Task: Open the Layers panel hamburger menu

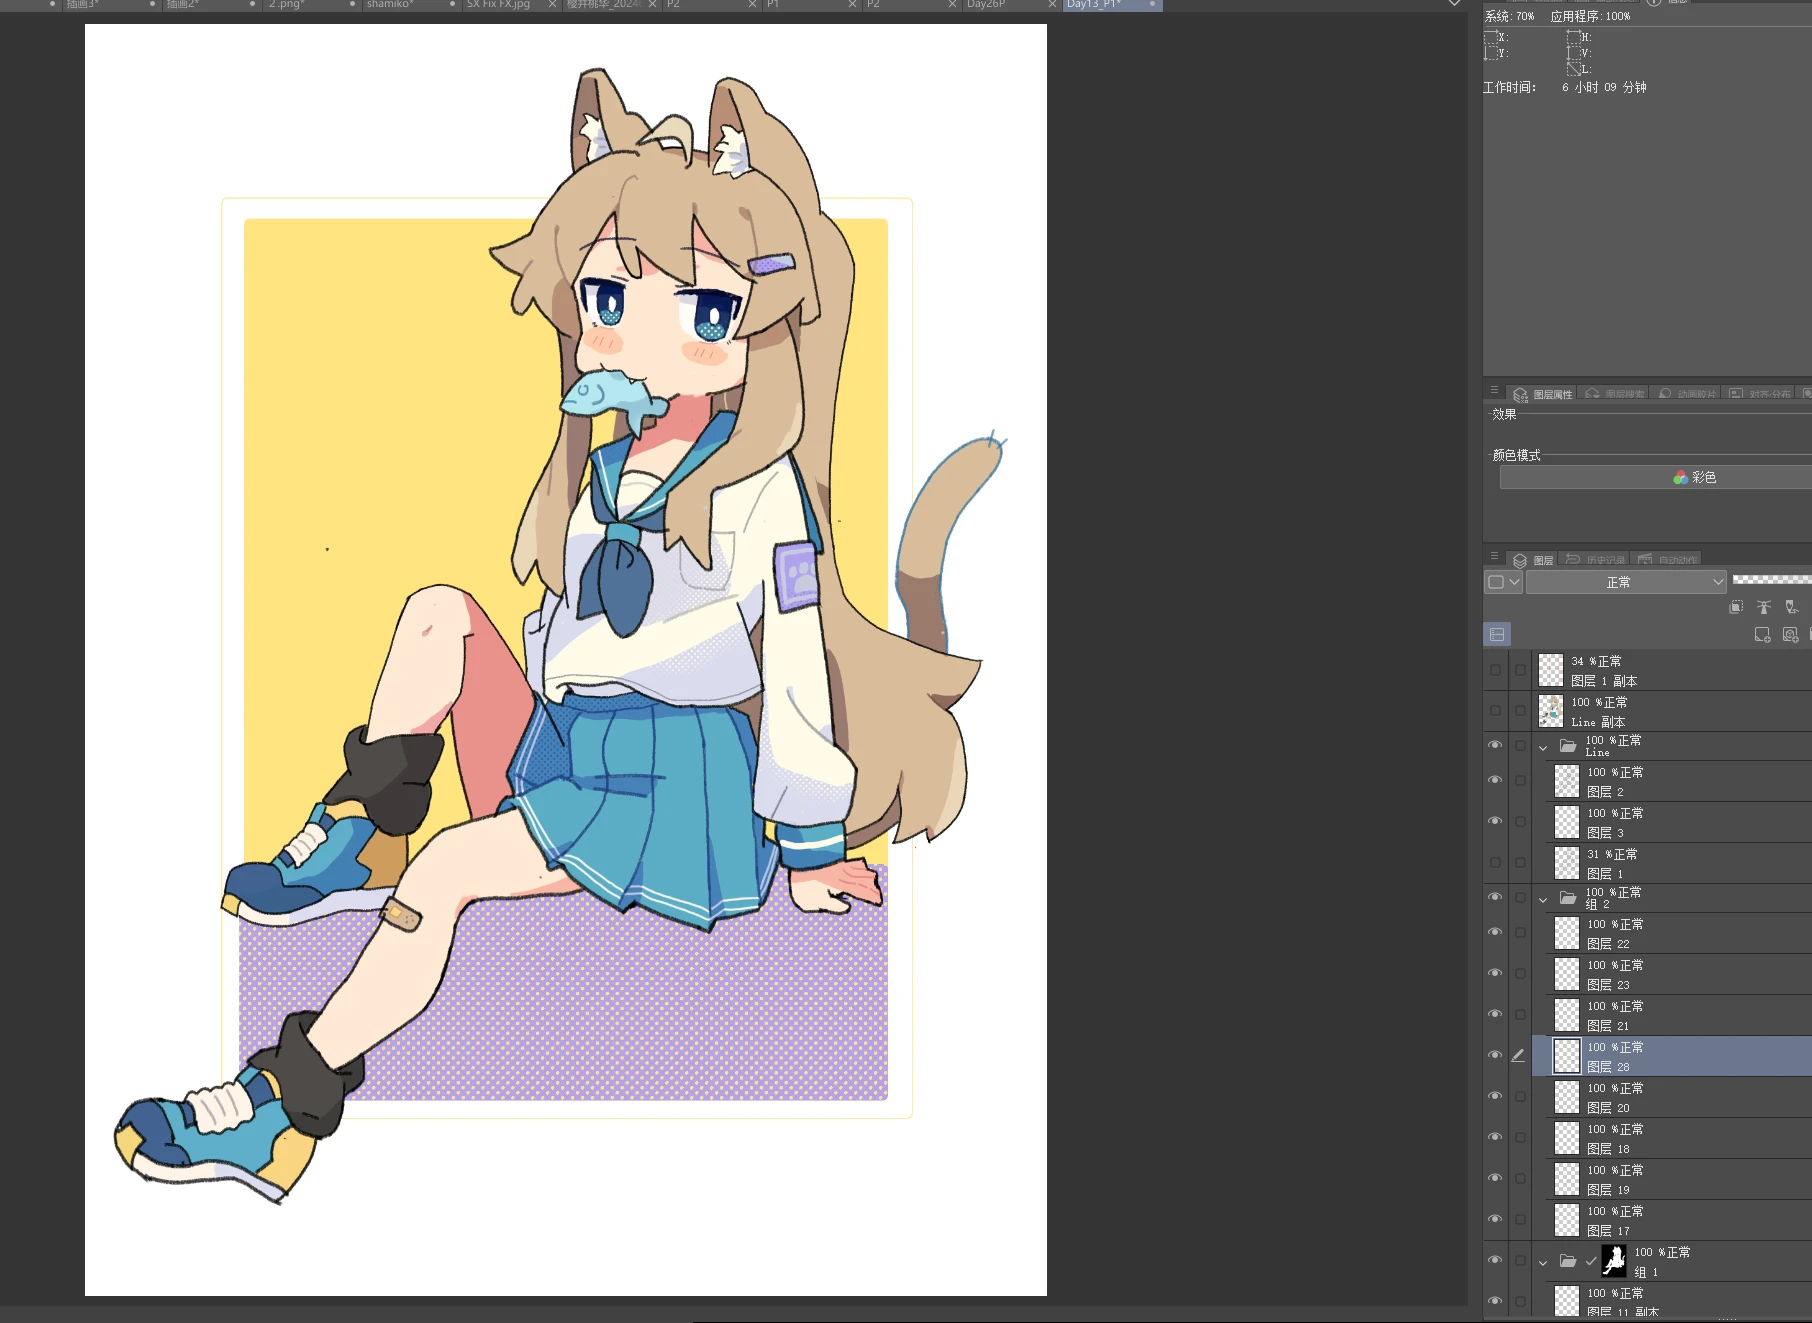Action: (x=1494, y=556)
